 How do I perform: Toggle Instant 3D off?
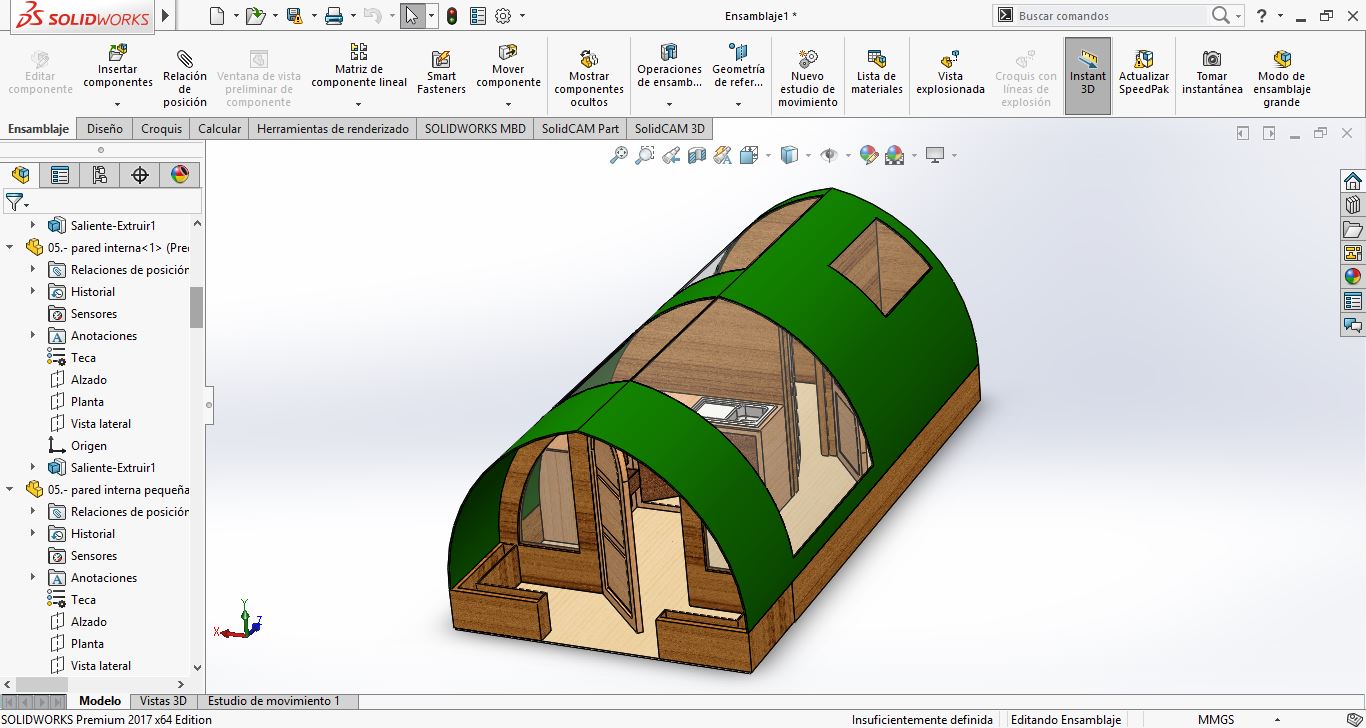(1087, 76)
